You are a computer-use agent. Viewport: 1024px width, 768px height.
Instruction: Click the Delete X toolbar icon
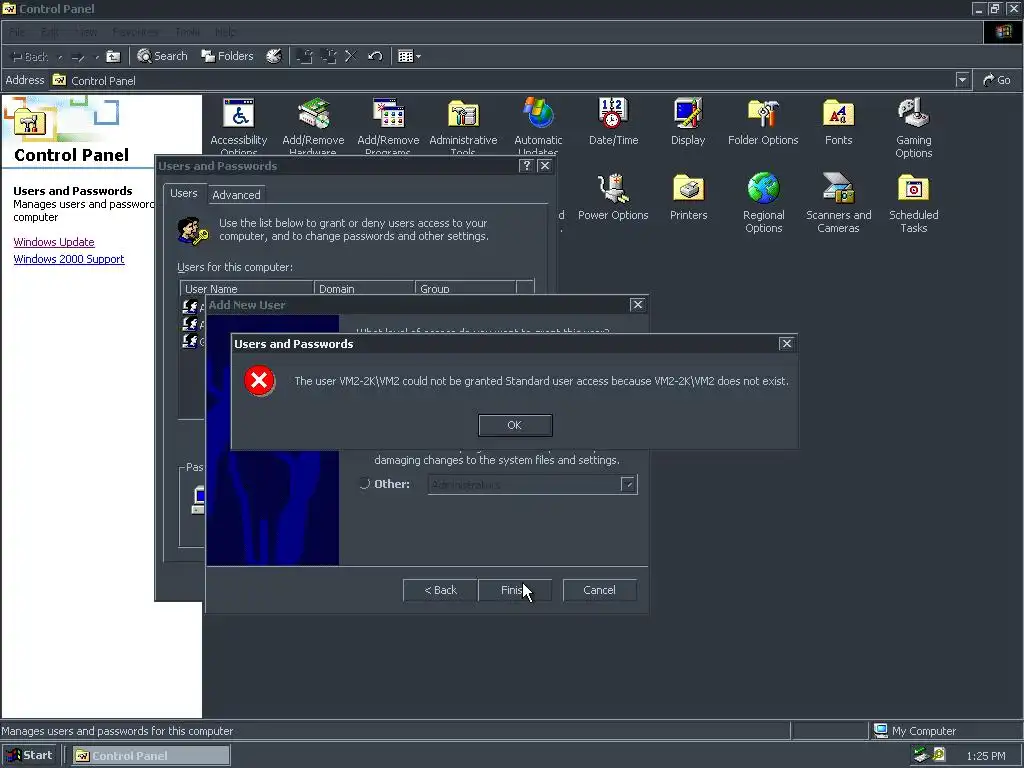click(x=351, y=56)
